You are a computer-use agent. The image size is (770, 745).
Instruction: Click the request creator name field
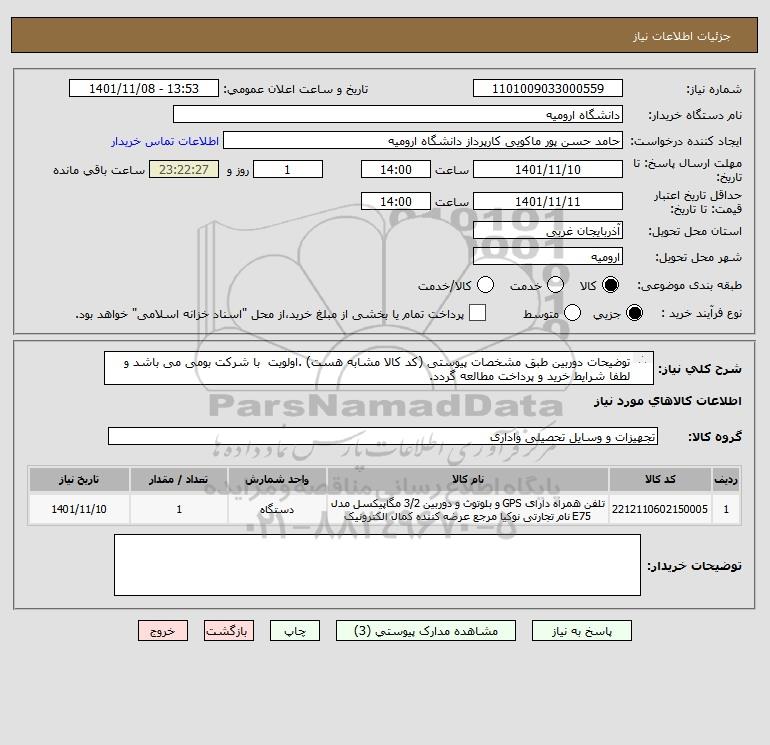(423, 141)
